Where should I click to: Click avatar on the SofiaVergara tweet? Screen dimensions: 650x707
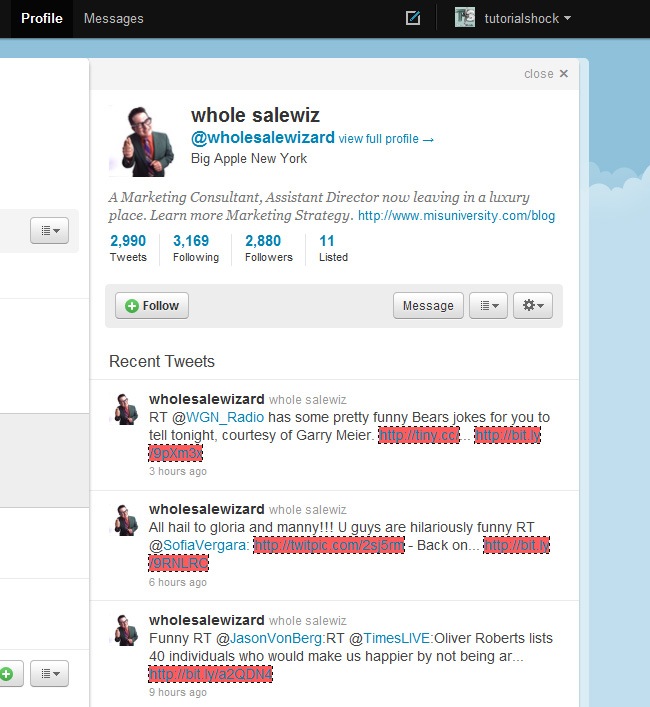click(125, 520)
